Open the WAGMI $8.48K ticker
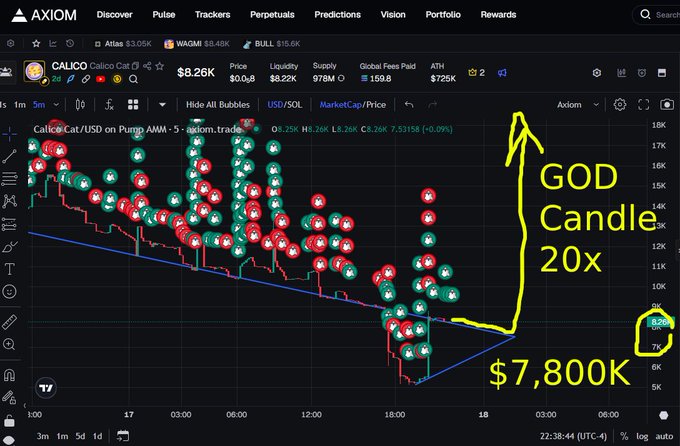The height and width of the screenshot is (446, 680). click(x=196, y=44)
